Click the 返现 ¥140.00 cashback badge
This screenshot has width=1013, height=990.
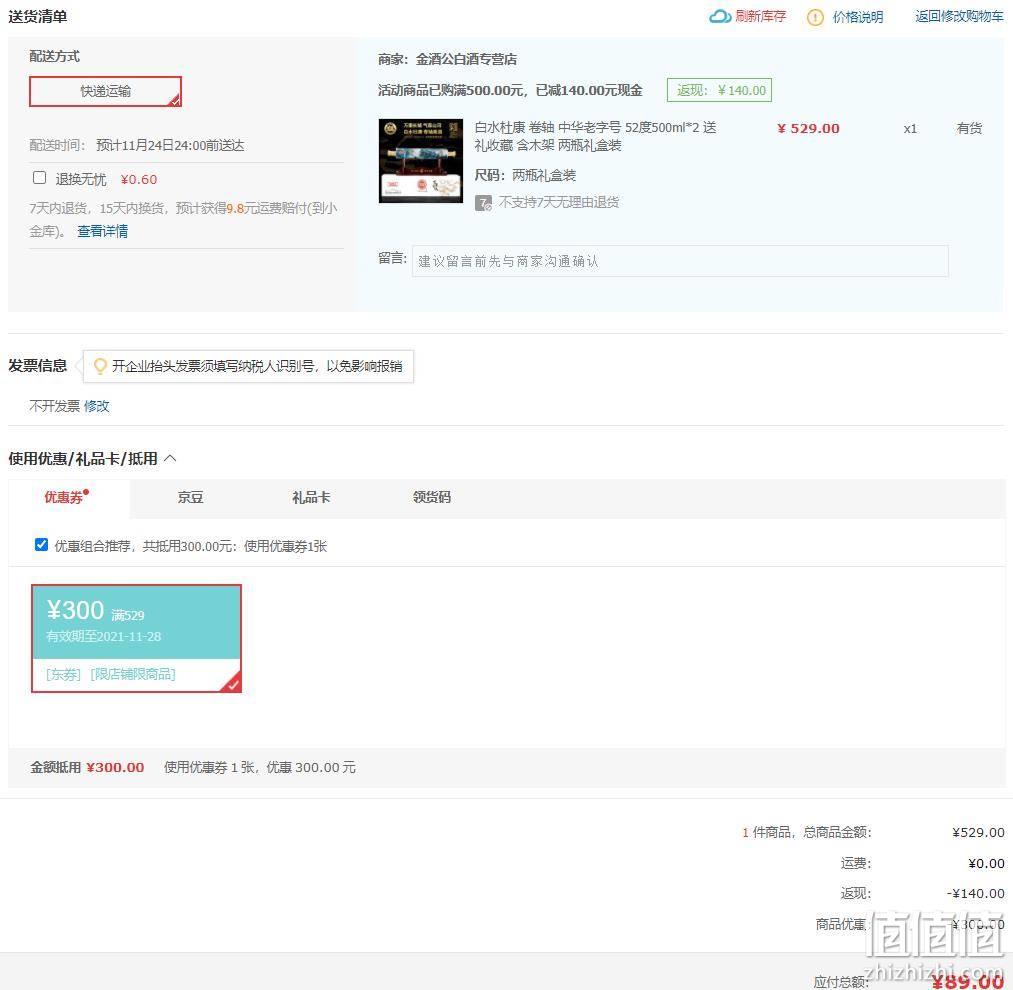[x=720, y=90]
